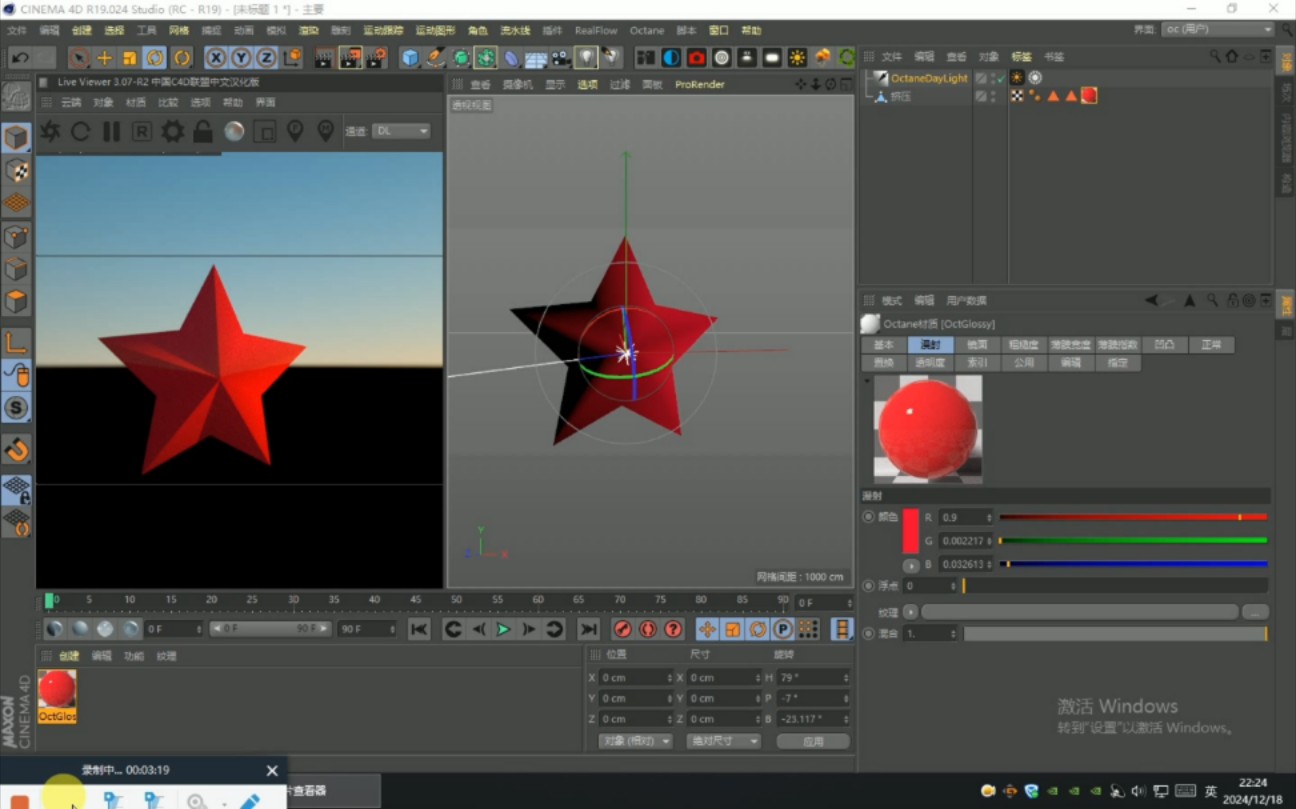Open the DL filter dropdown in Live Viewer
Image resolution: width=1296 pixels, height=809 pixels.
(x=400, y=131)
